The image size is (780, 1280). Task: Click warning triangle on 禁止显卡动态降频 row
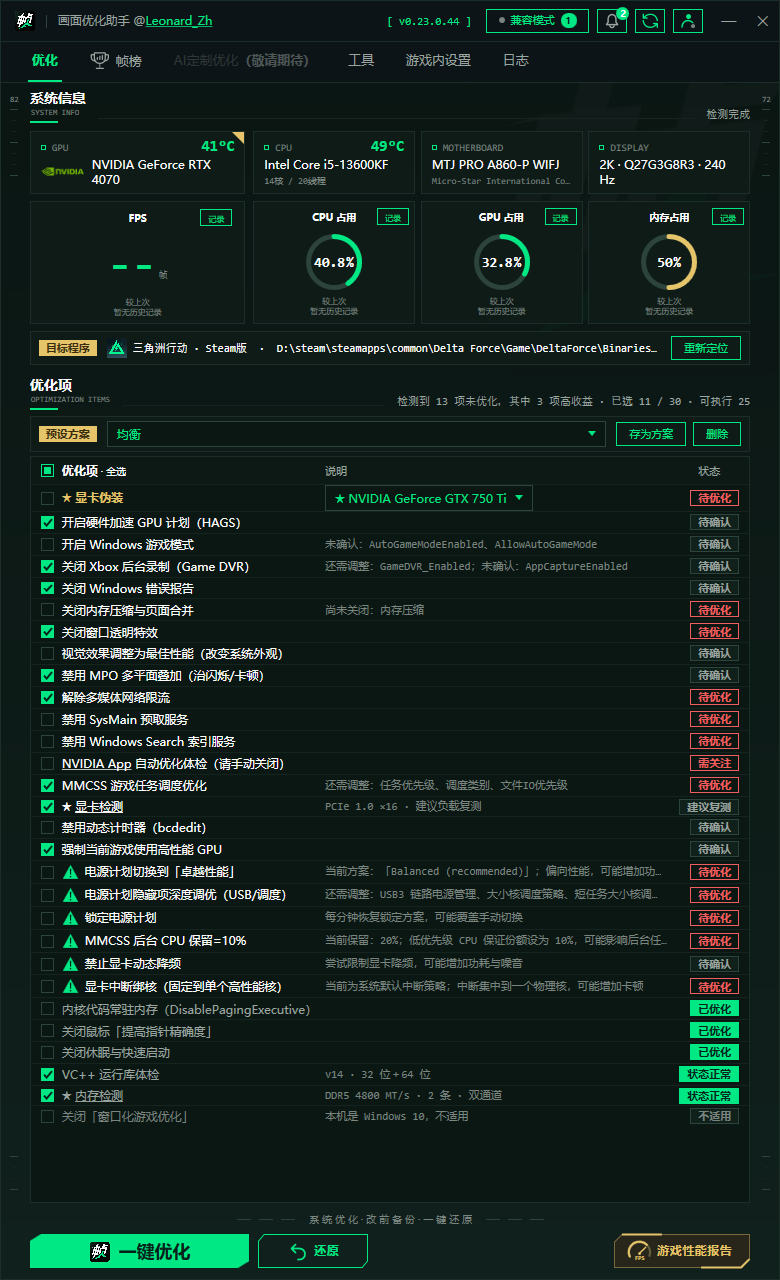(71, 963)
